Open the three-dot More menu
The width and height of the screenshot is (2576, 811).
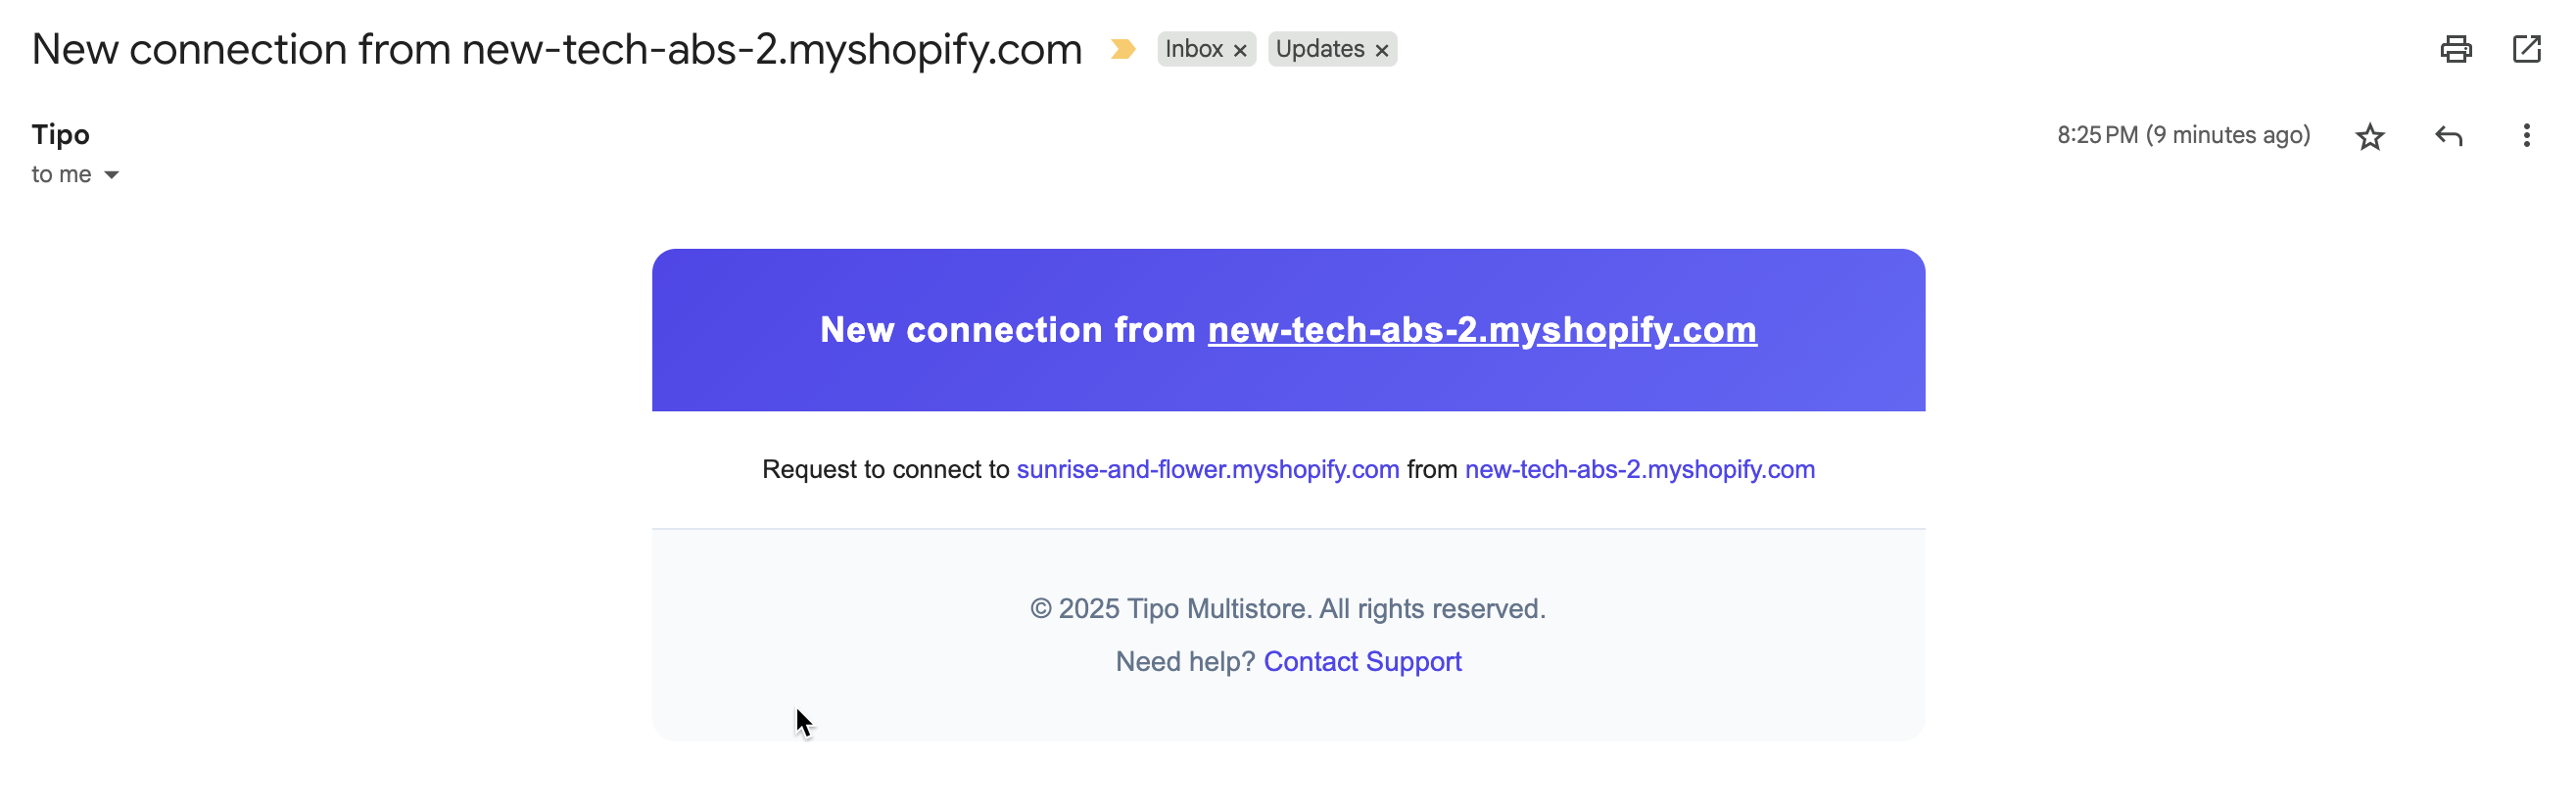tap(2526, 136)
